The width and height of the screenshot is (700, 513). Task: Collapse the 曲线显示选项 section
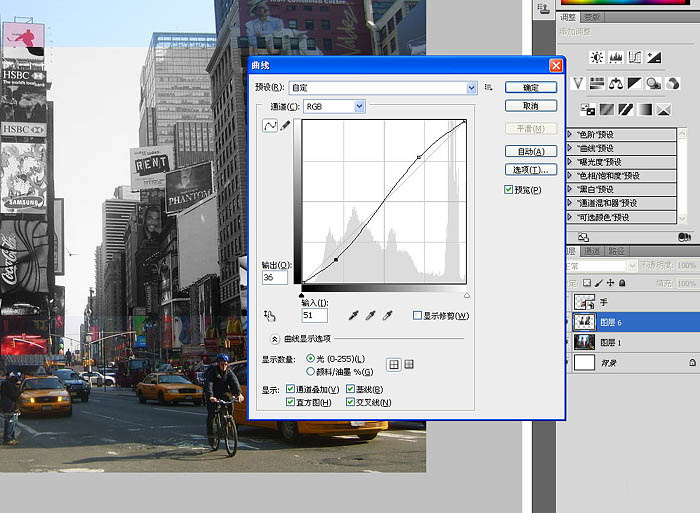pyautogui.click(x=275, y=339)
